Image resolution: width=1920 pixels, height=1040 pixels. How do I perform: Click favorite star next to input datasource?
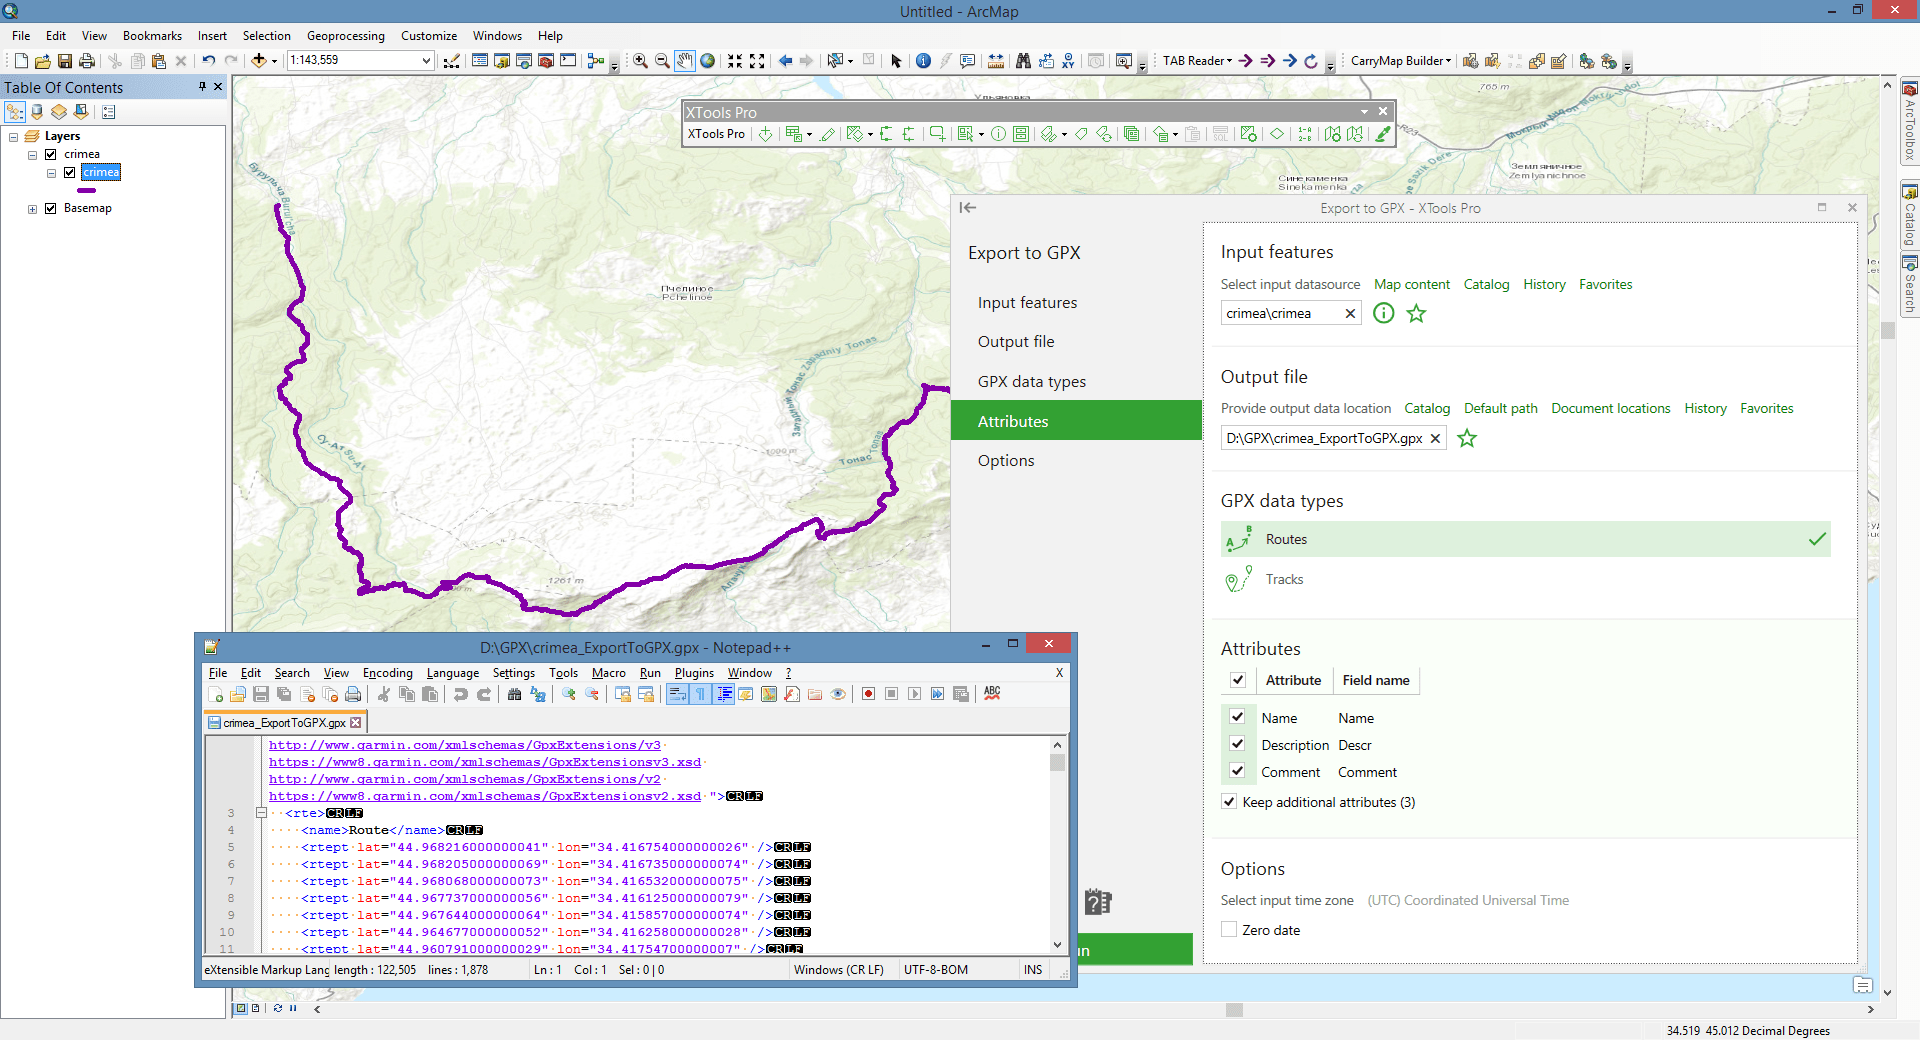tap(1416, 313)
